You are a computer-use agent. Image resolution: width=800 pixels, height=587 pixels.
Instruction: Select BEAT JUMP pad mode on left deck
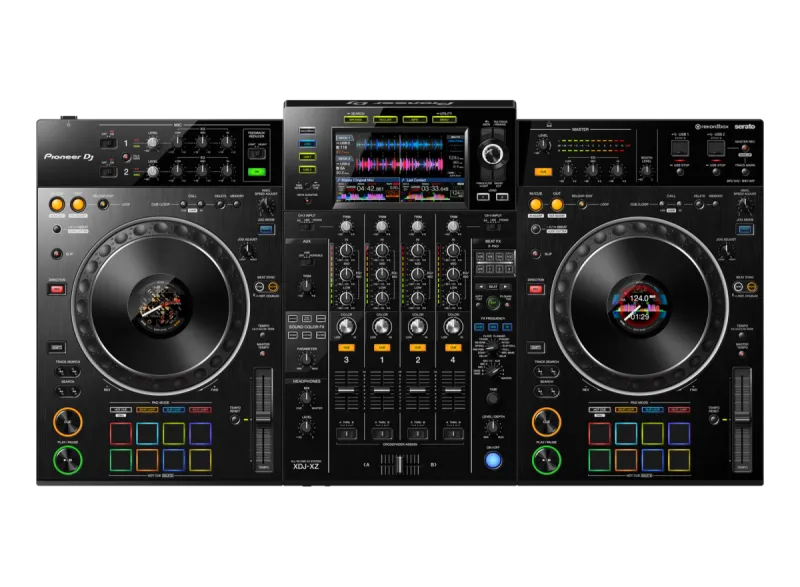pyautogui.click(x=200, y=410)
